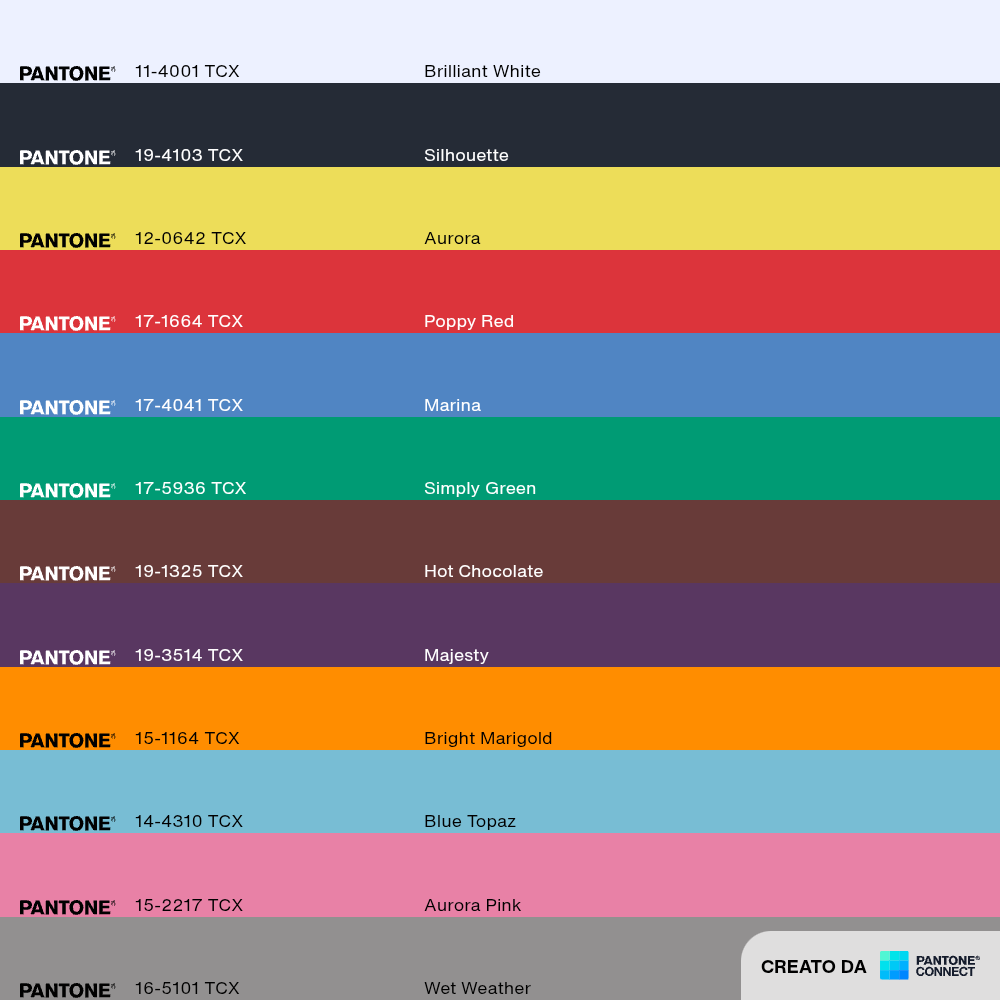The image size is (1000, 1000).
Task: Click the Pantone Connect logo icon
Action: 893,965
